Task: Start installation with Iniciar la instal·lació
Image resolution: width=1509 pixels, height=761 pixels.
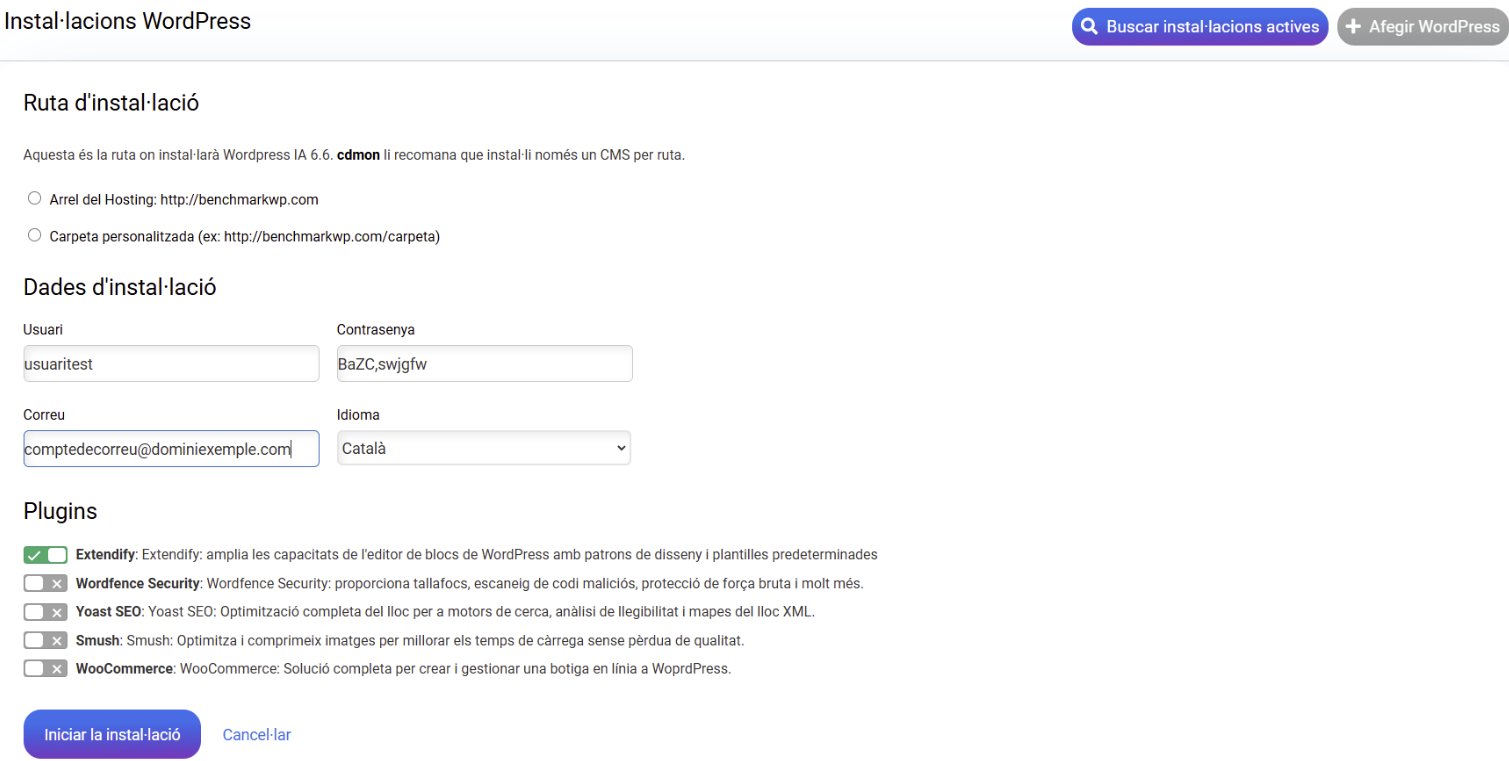Action: click(112, 734)
